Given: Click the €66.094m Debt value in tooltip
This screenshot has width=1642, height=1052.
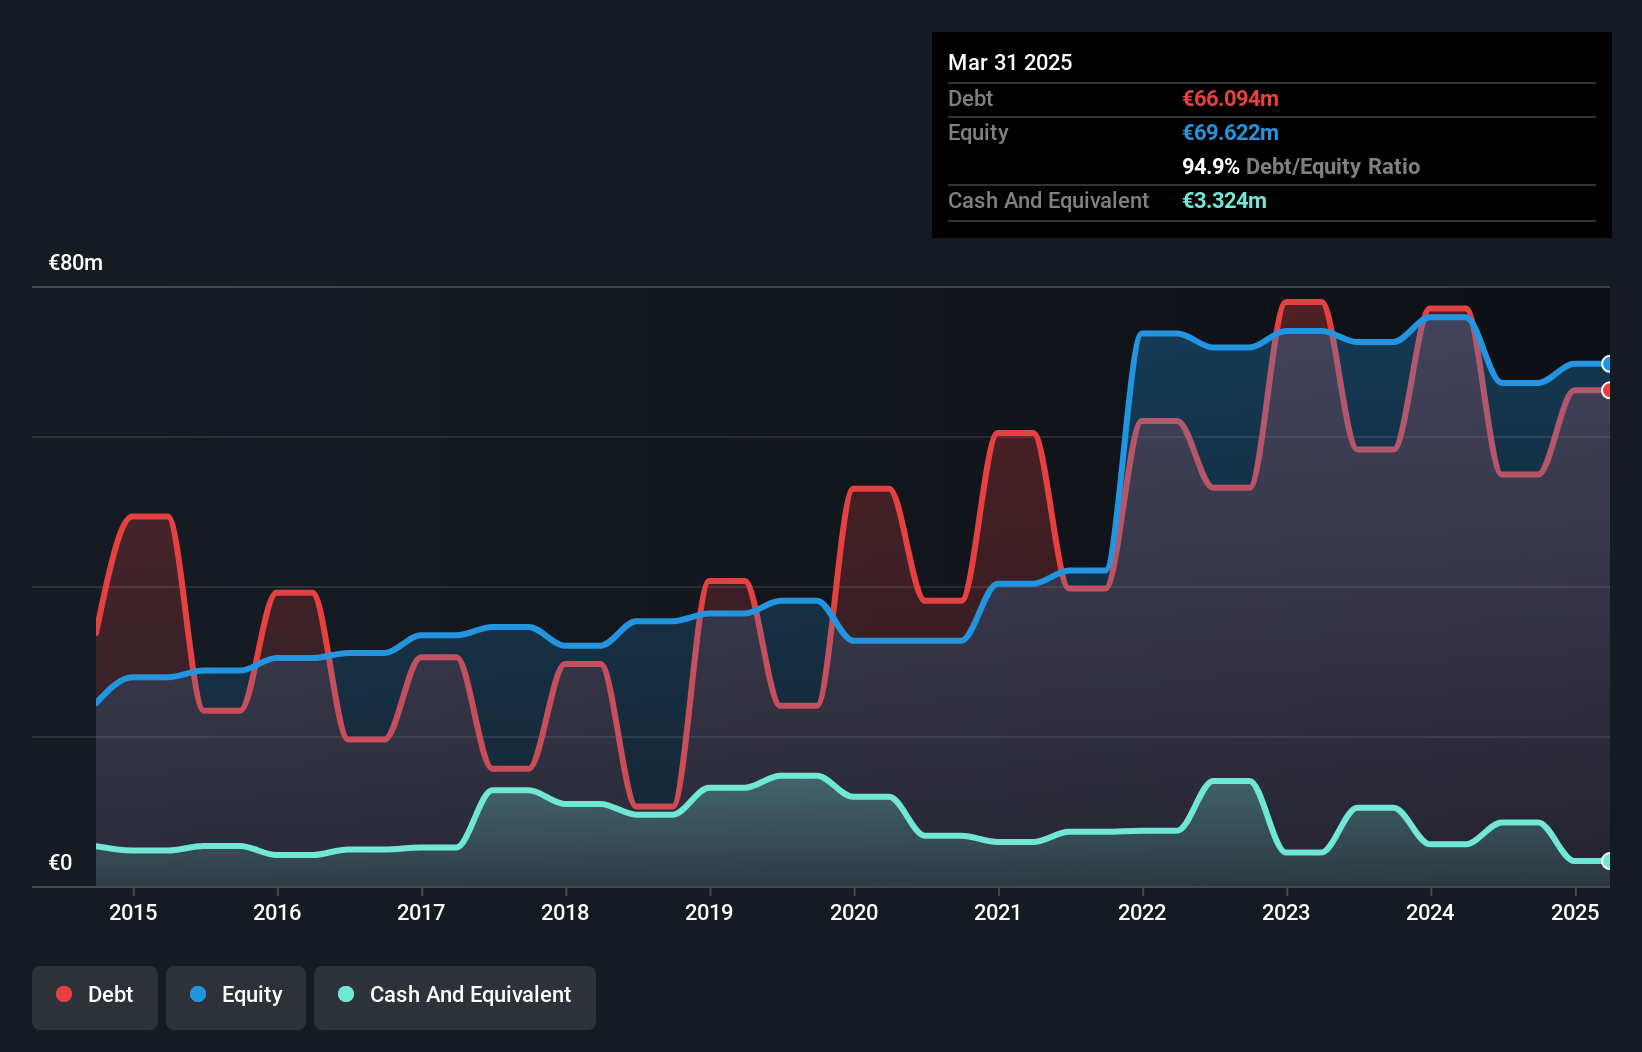Looking at the screenshot, I should click(x=1230, y=99).
